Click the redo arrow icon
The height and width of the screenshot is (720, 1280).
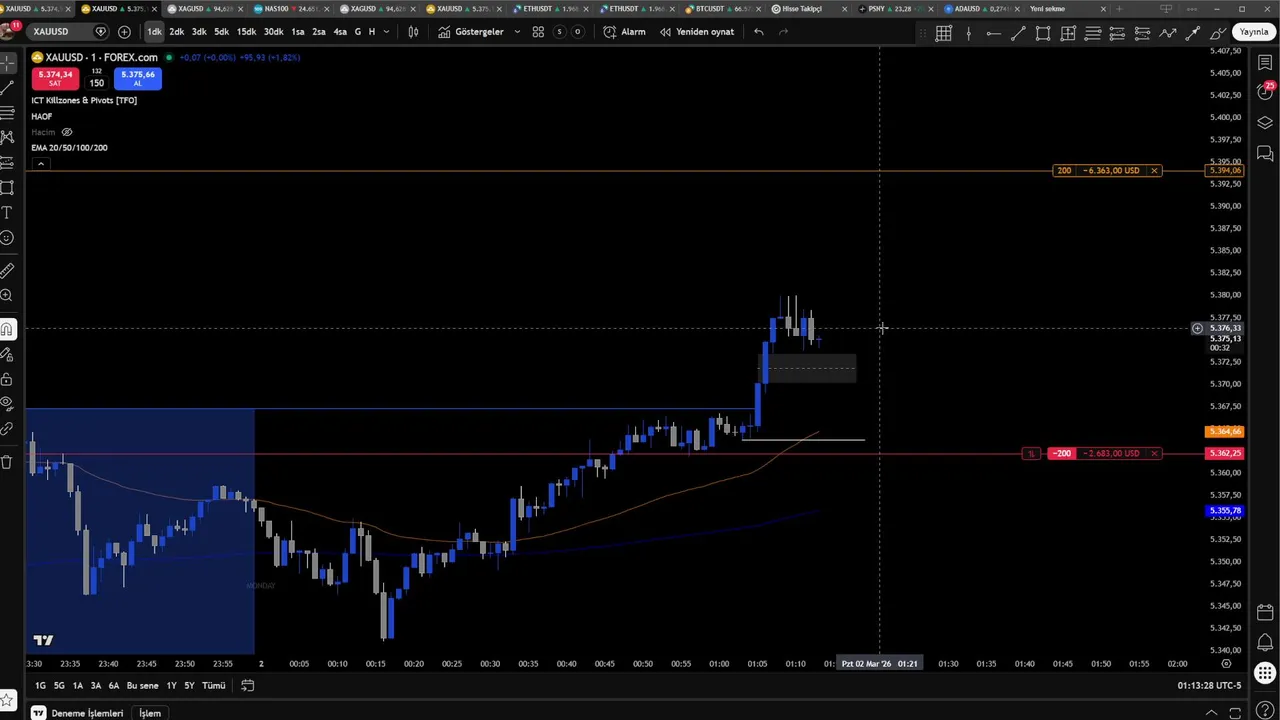click(x=783, y=32)
